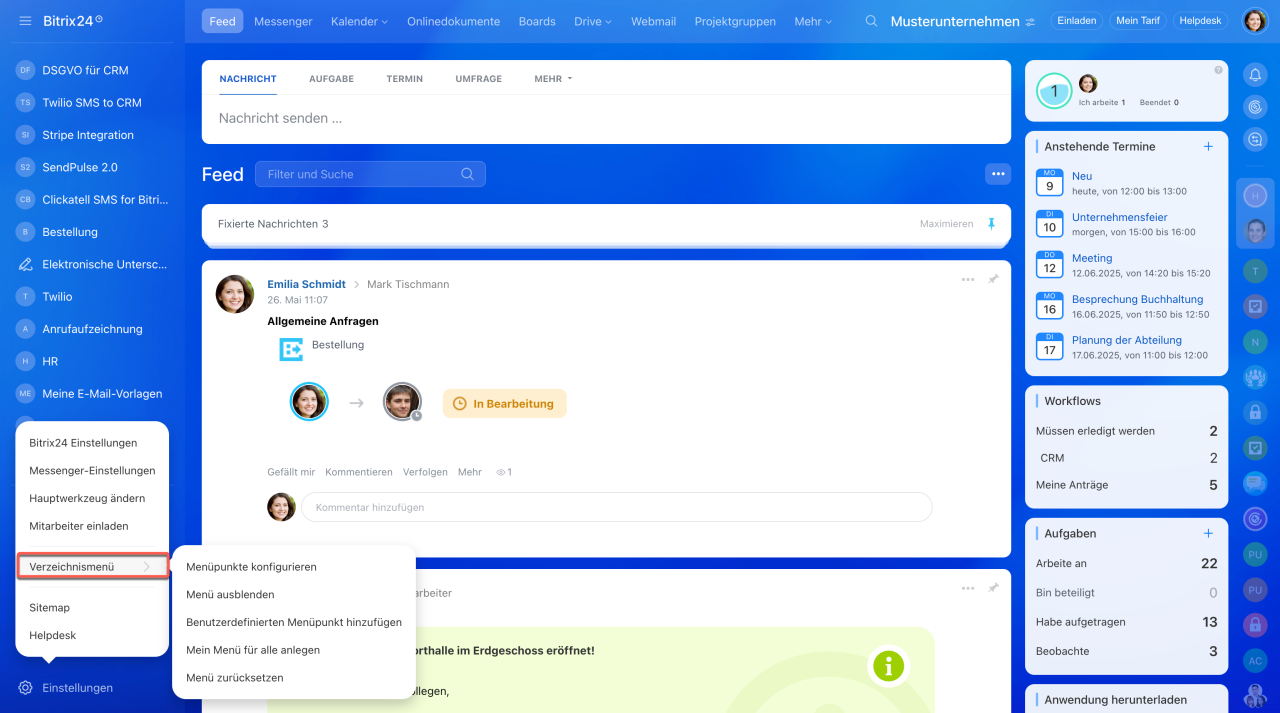Click the pin icon on Fixierte Nachrichten
Viewport: 1280px width, 713px height.
tap(991, 224)
